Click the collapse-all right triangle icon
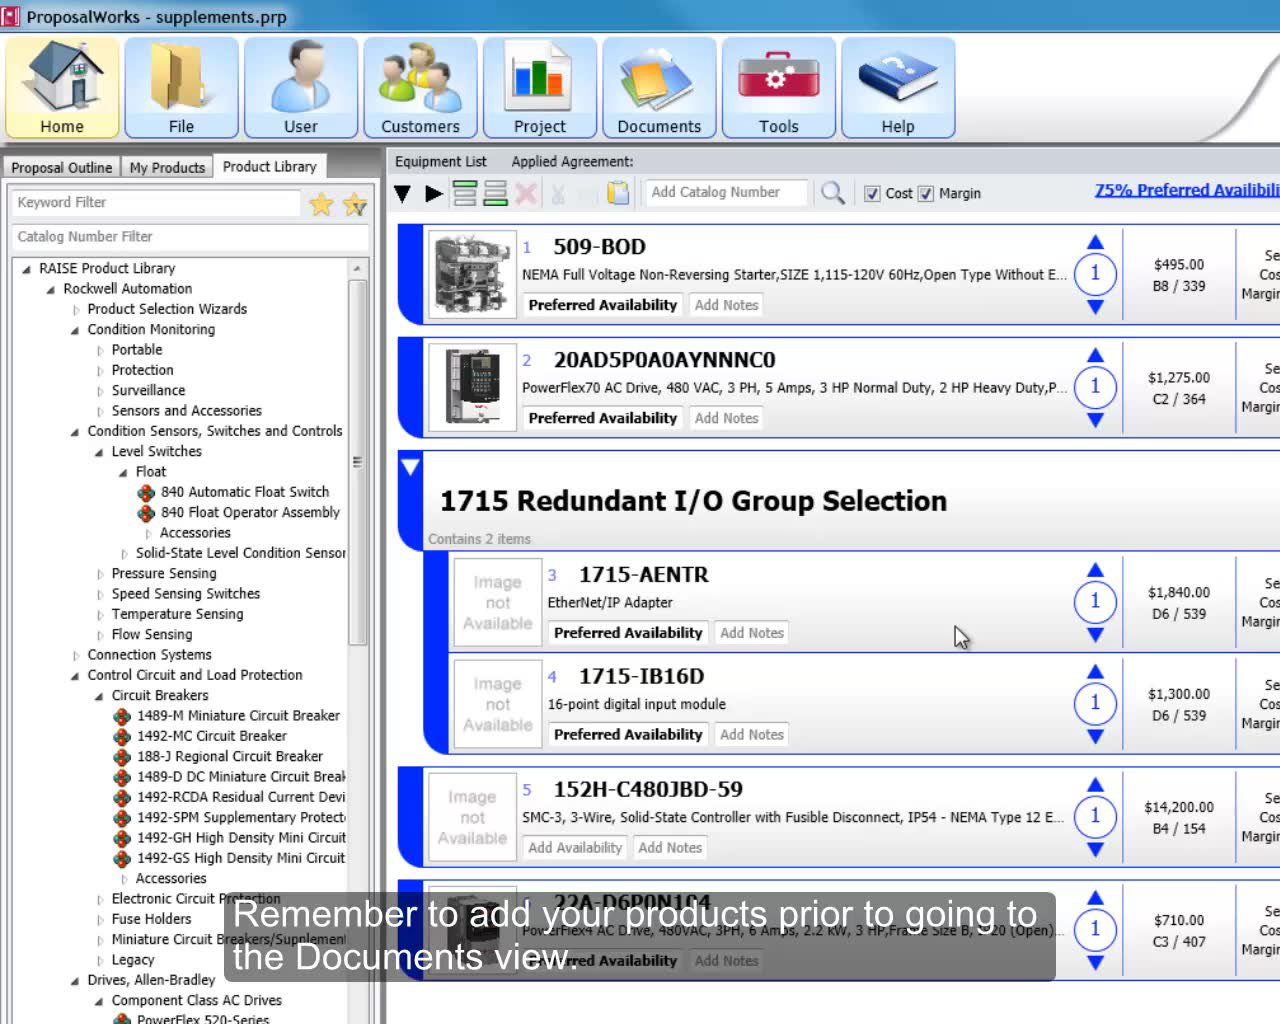 click(434, 193)
